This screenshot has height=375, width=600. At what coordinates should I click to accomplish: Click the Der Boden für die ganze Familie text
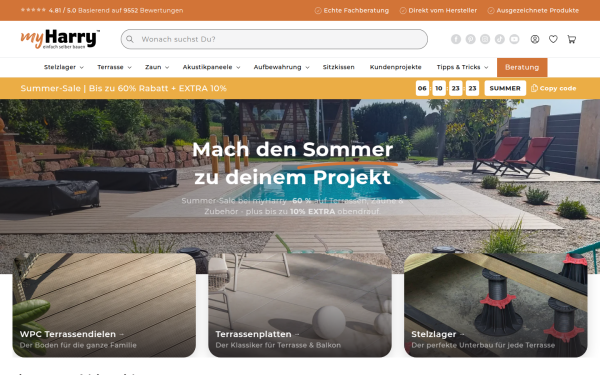[78, 345]
